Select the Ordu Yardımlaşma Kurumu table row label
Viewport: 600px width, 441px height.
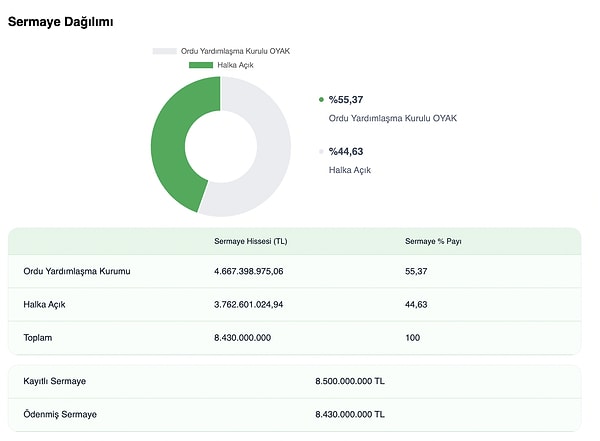pos(77,271)
